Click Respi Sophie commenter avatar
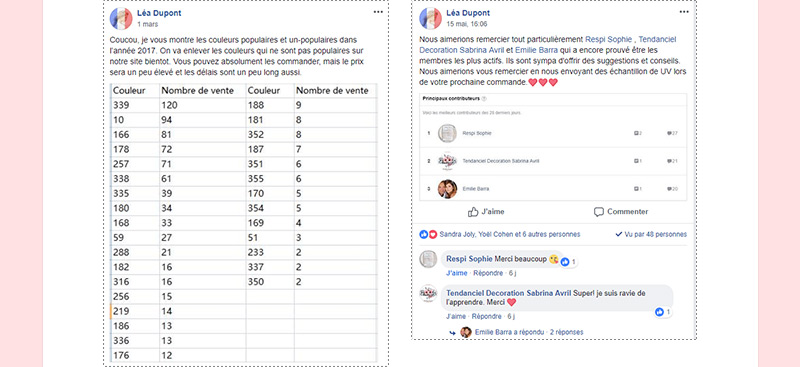This screenshot has height=367, width=800. tap(428, 259)
